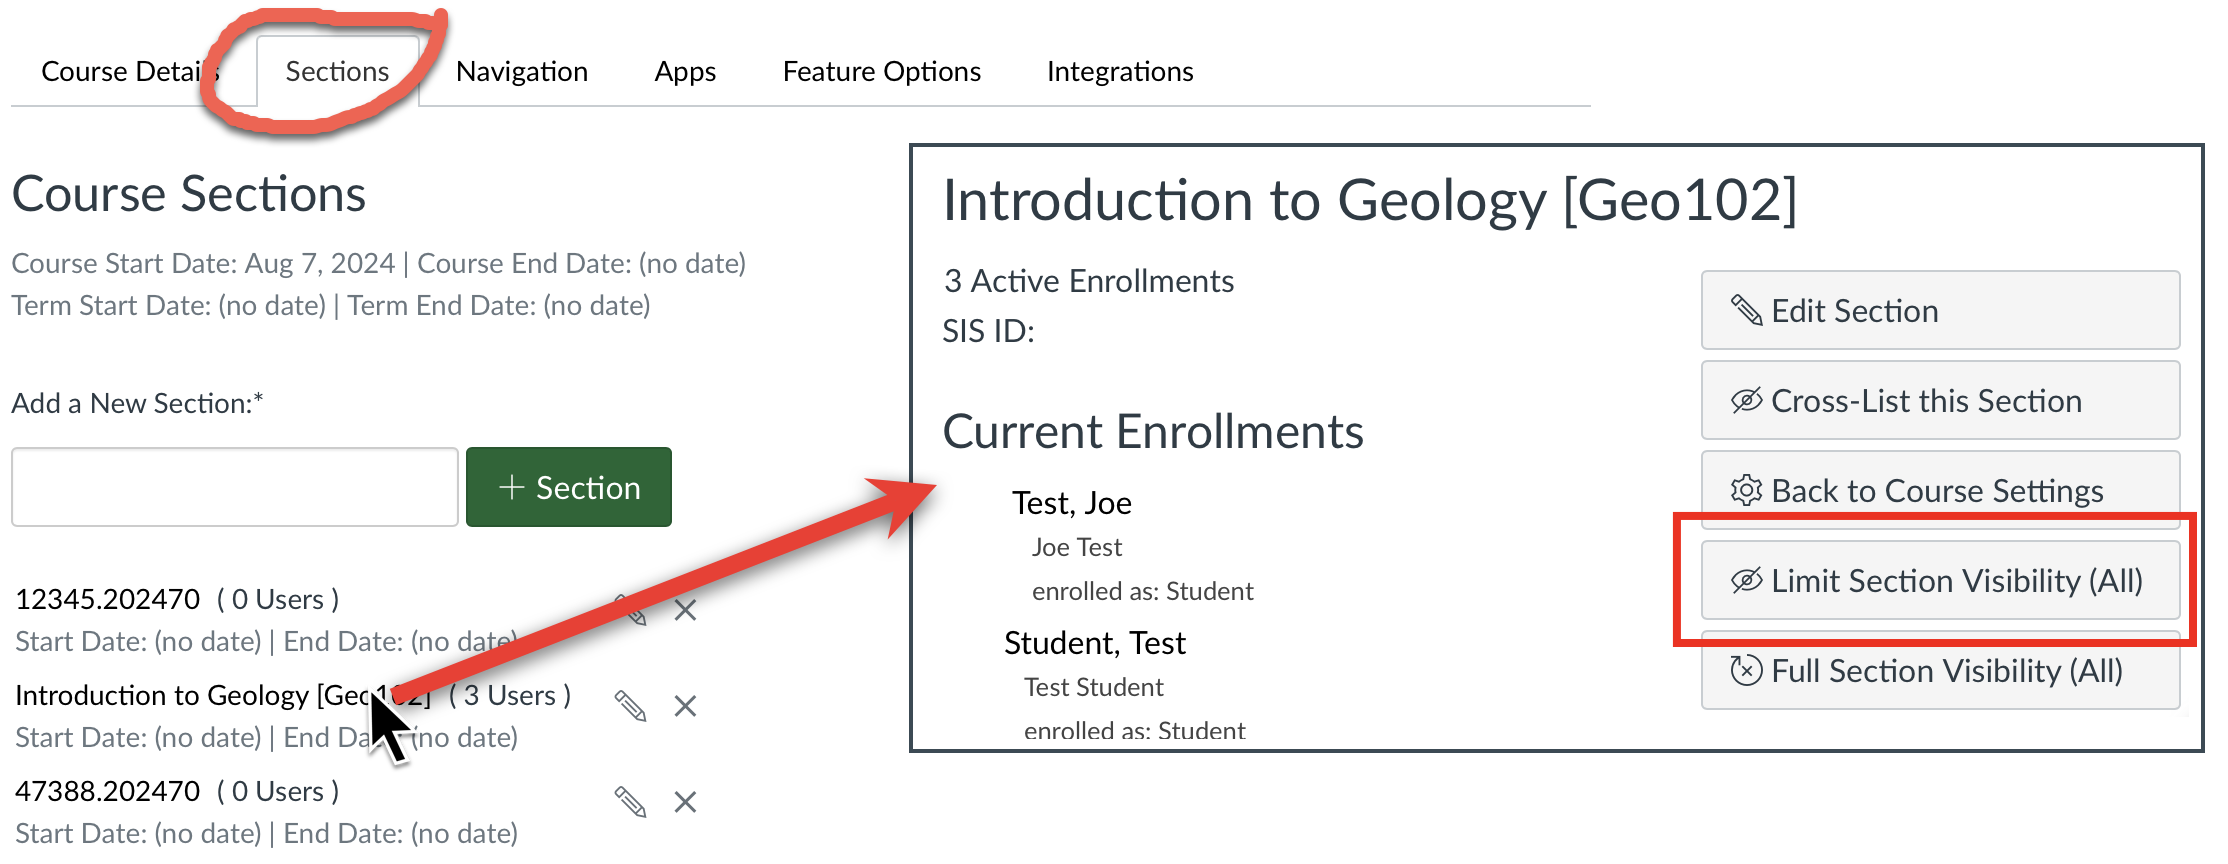The image size is (2228, 864).
Task: Select the Integrations tab
Action: click(x=1119, y=72)
